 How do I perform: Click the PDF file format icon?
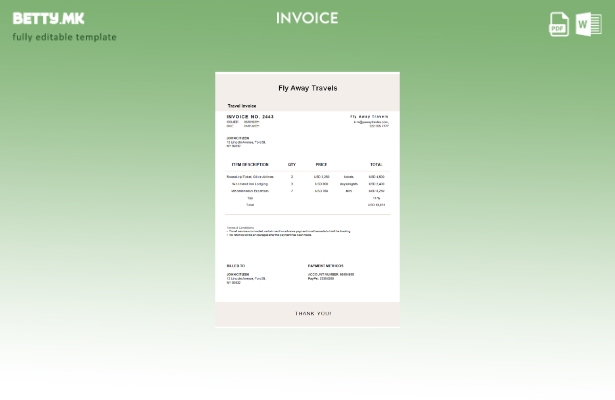[x=559, y=24]
